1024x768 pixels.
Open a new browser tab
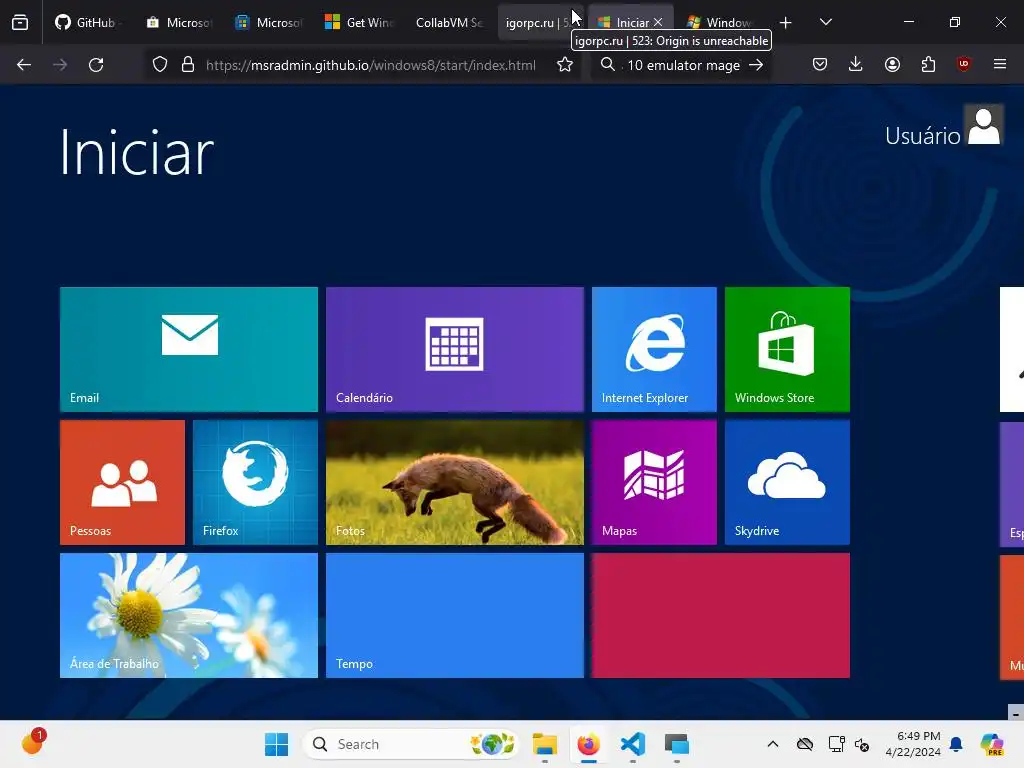point(786,22)
